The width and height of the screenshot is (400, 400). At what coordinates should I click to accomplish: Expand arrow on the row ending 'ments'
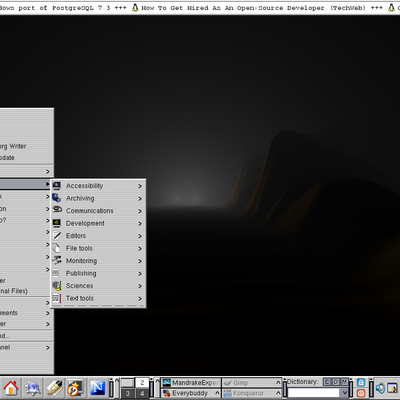[48, 313]
